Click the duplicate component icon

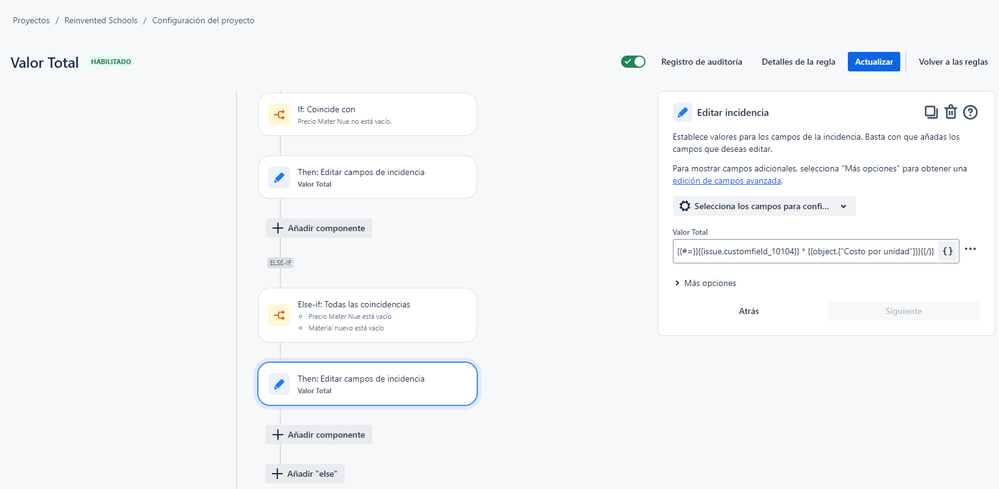pos(931,112)
